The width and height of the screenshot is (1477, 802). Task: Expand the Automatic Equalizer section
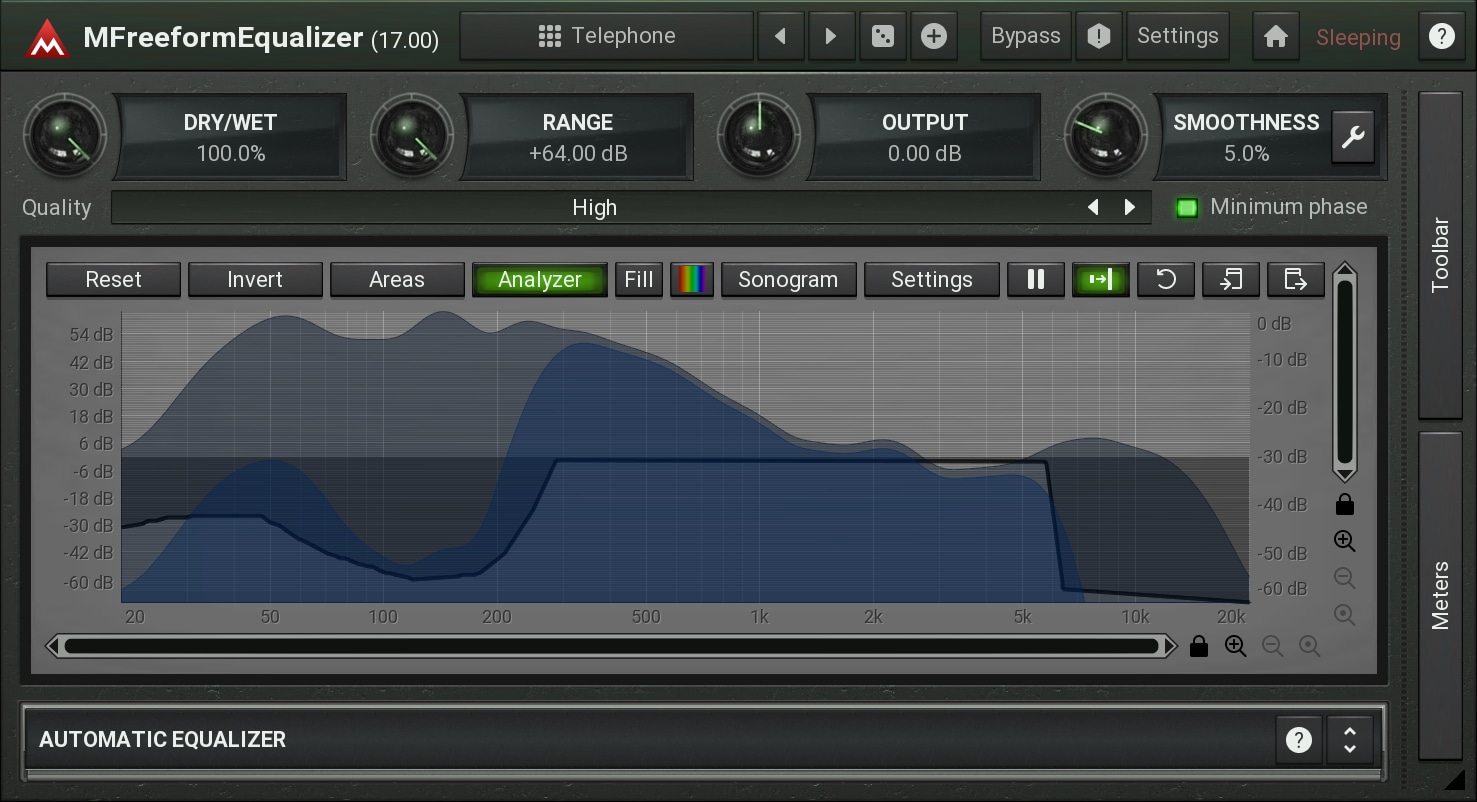point(1349,740)
